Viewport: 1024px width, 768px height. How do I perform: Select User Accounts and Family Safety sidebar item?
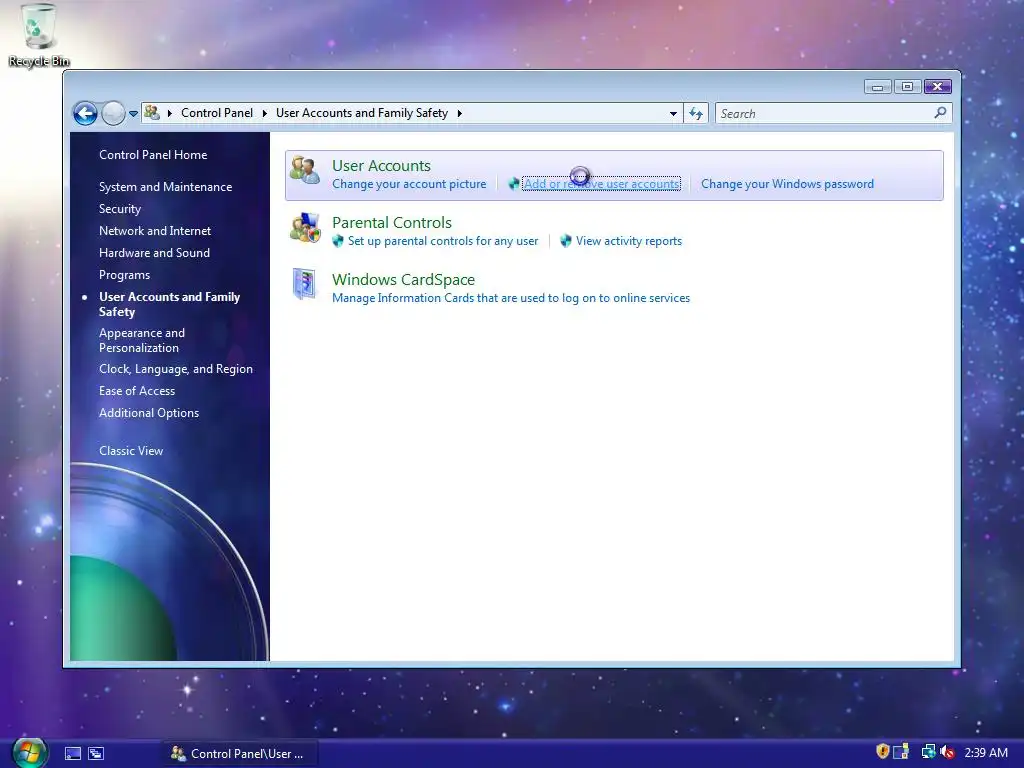click(169, 304)
